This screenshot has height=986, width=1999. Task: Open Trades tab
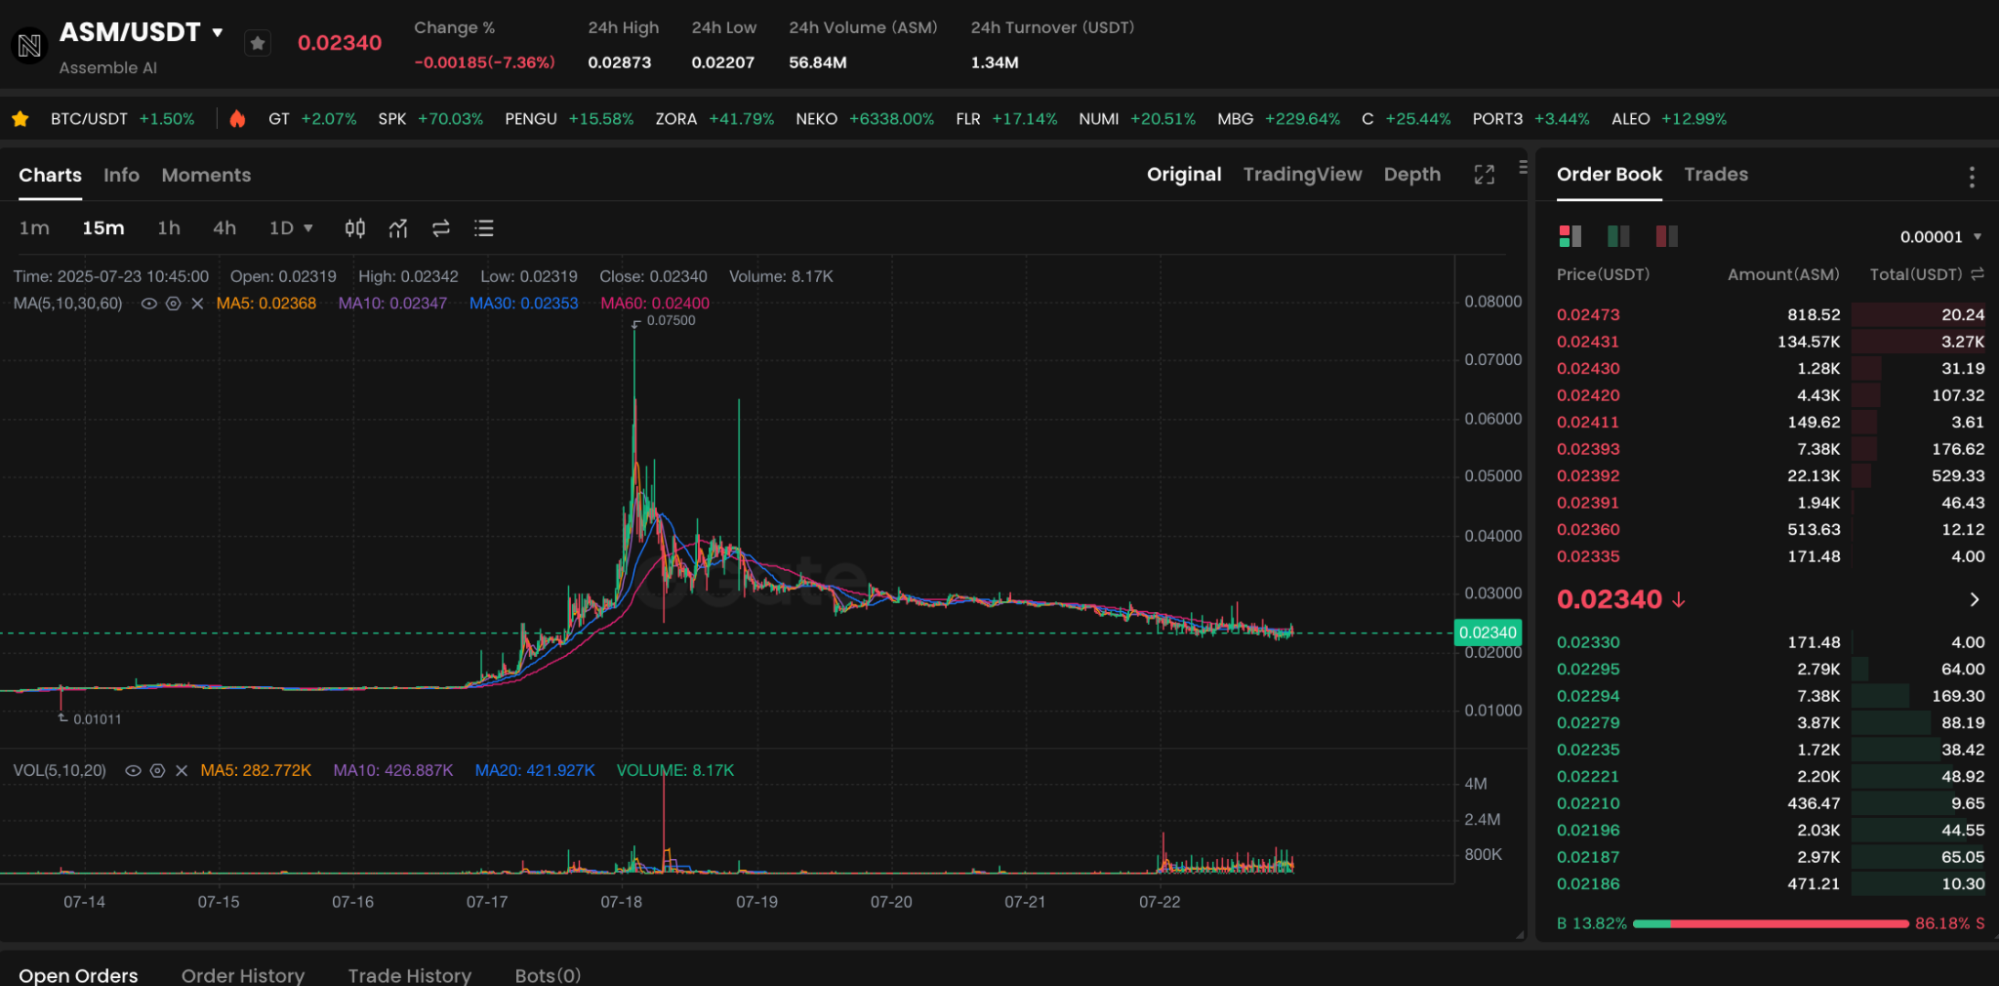pos(1716,175)
